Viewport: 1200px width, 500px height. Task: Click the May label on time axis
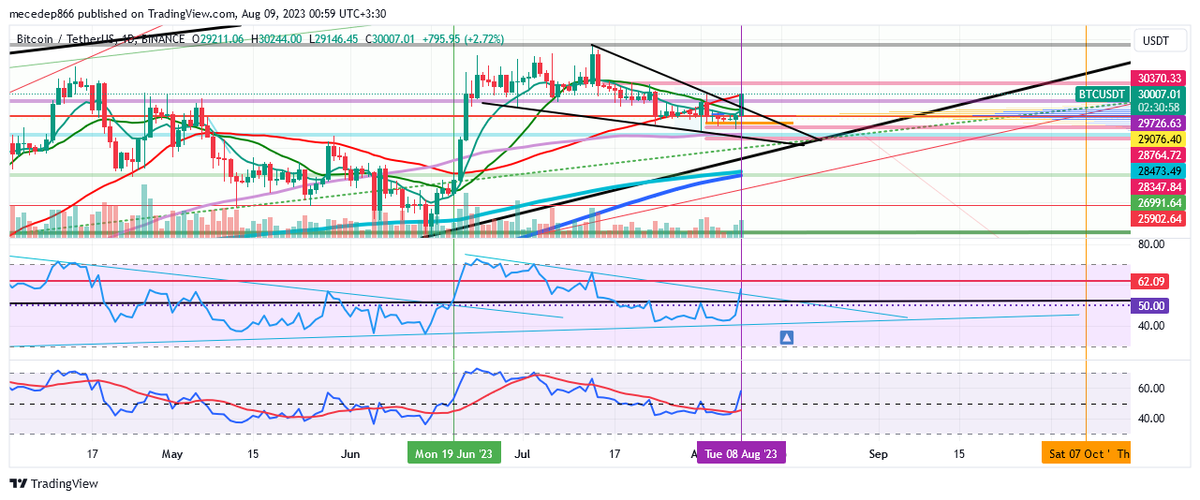point(173,454)
